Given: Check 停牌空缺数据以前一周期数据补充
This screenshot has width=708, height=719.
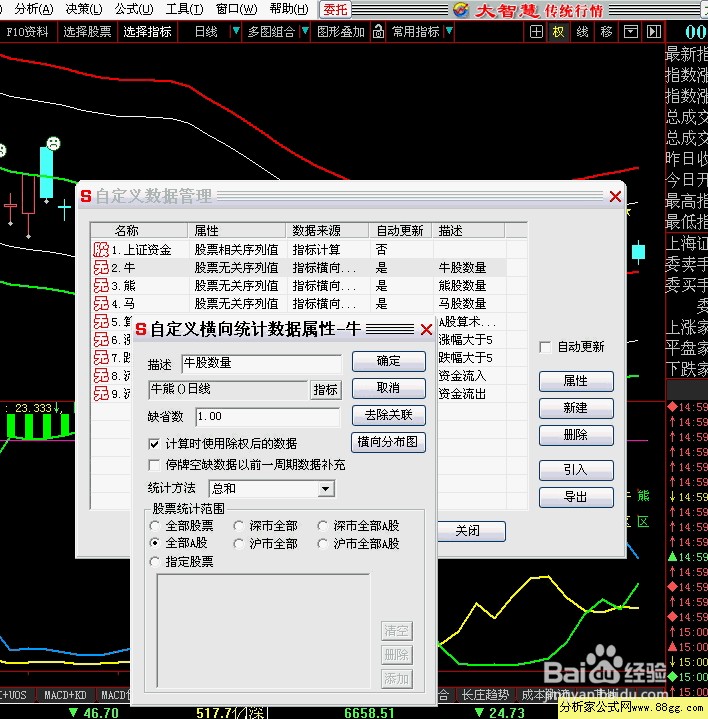Looking at the screenshot, I should tap(154, 465).
